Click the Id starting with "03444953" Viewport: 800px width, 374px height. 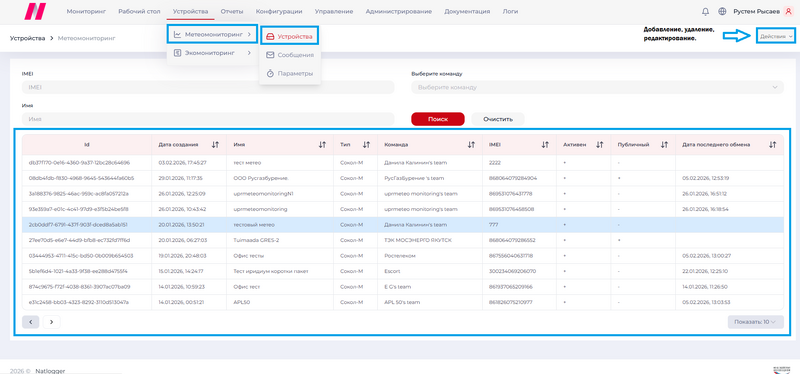point(87,256)
